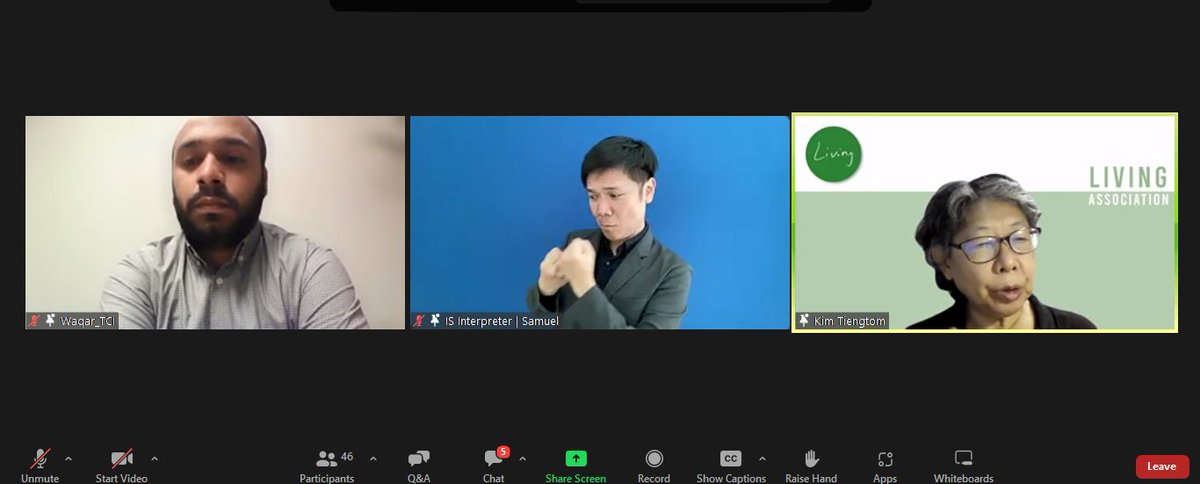The width and height of the screenshot is (1200, 484).
Task: Click muted mic icon on Waqar_TCI label
Action: (36, 322)
